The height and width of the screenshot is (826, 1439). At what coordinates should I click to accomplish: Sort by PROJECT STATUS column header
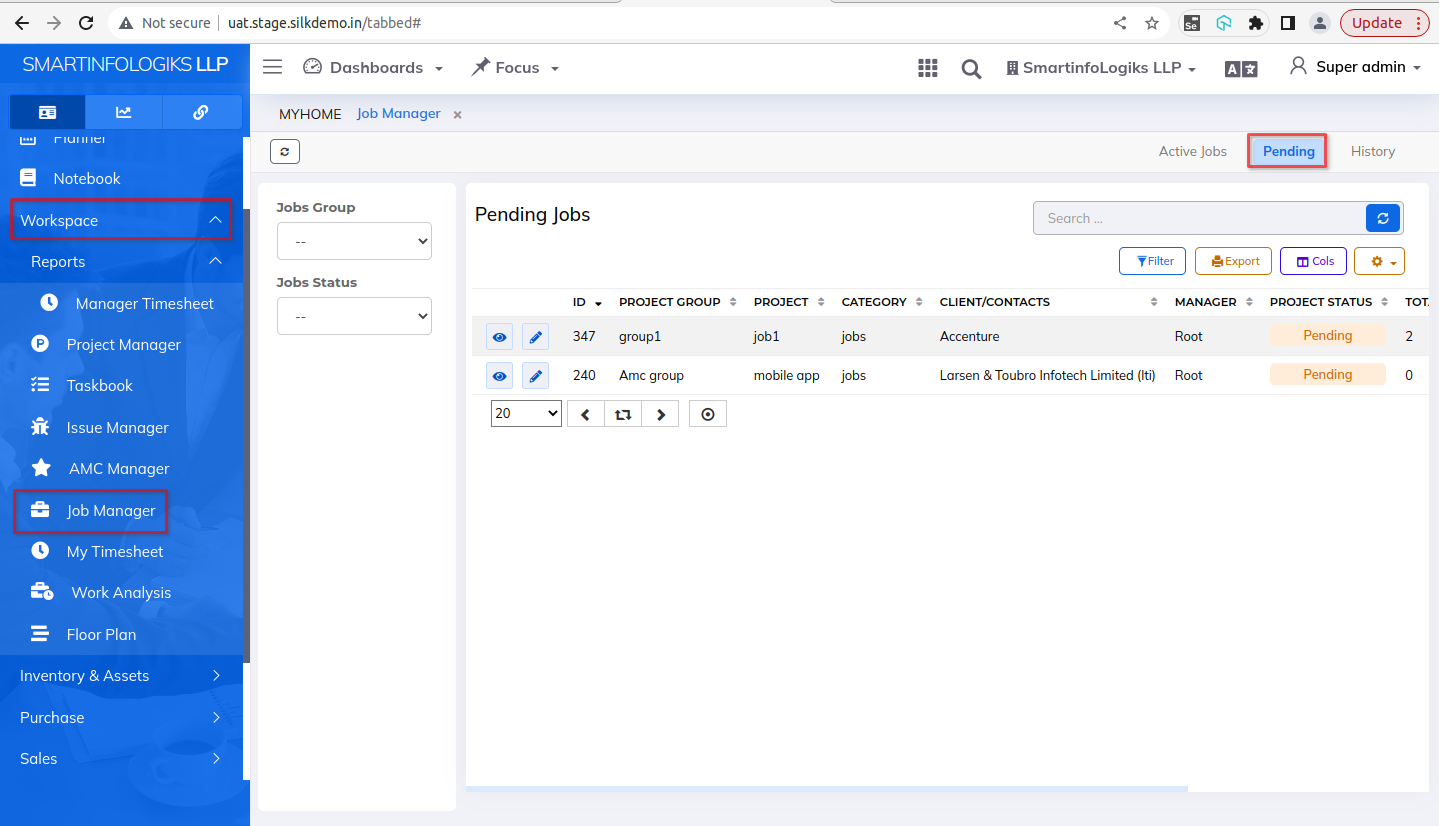click(x=1329, y=302)
